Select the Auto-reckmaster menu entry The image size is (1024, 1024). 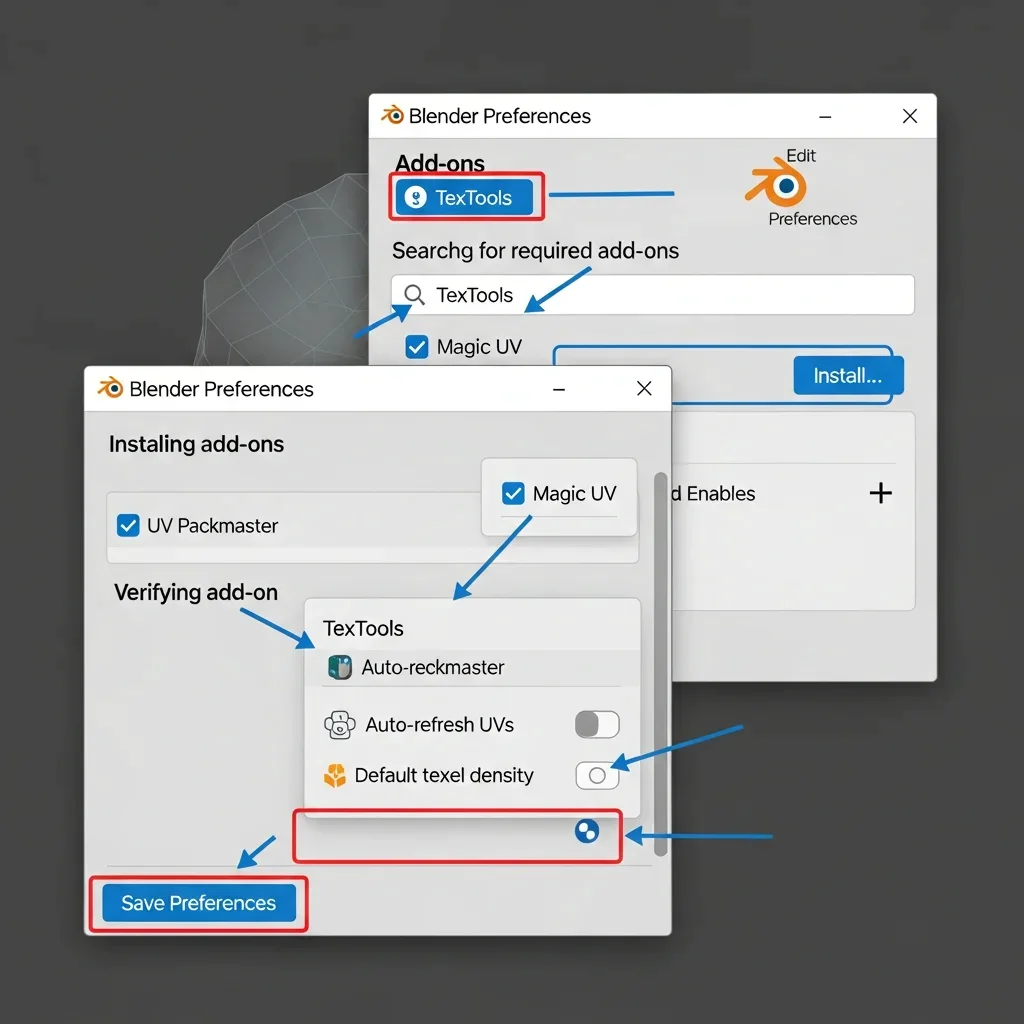tap(432, 667)
